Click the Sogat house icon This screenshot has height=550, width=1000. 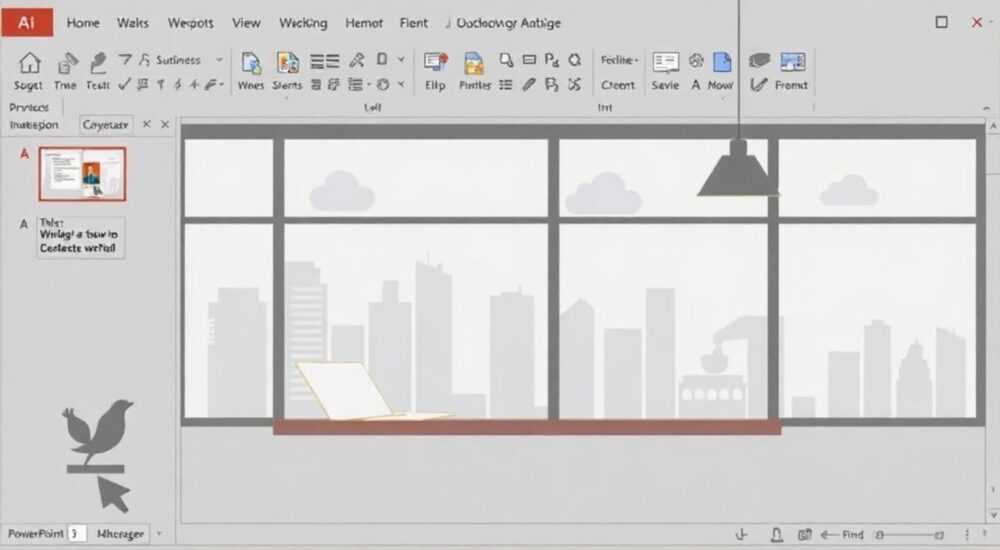(x=29, y=63)
